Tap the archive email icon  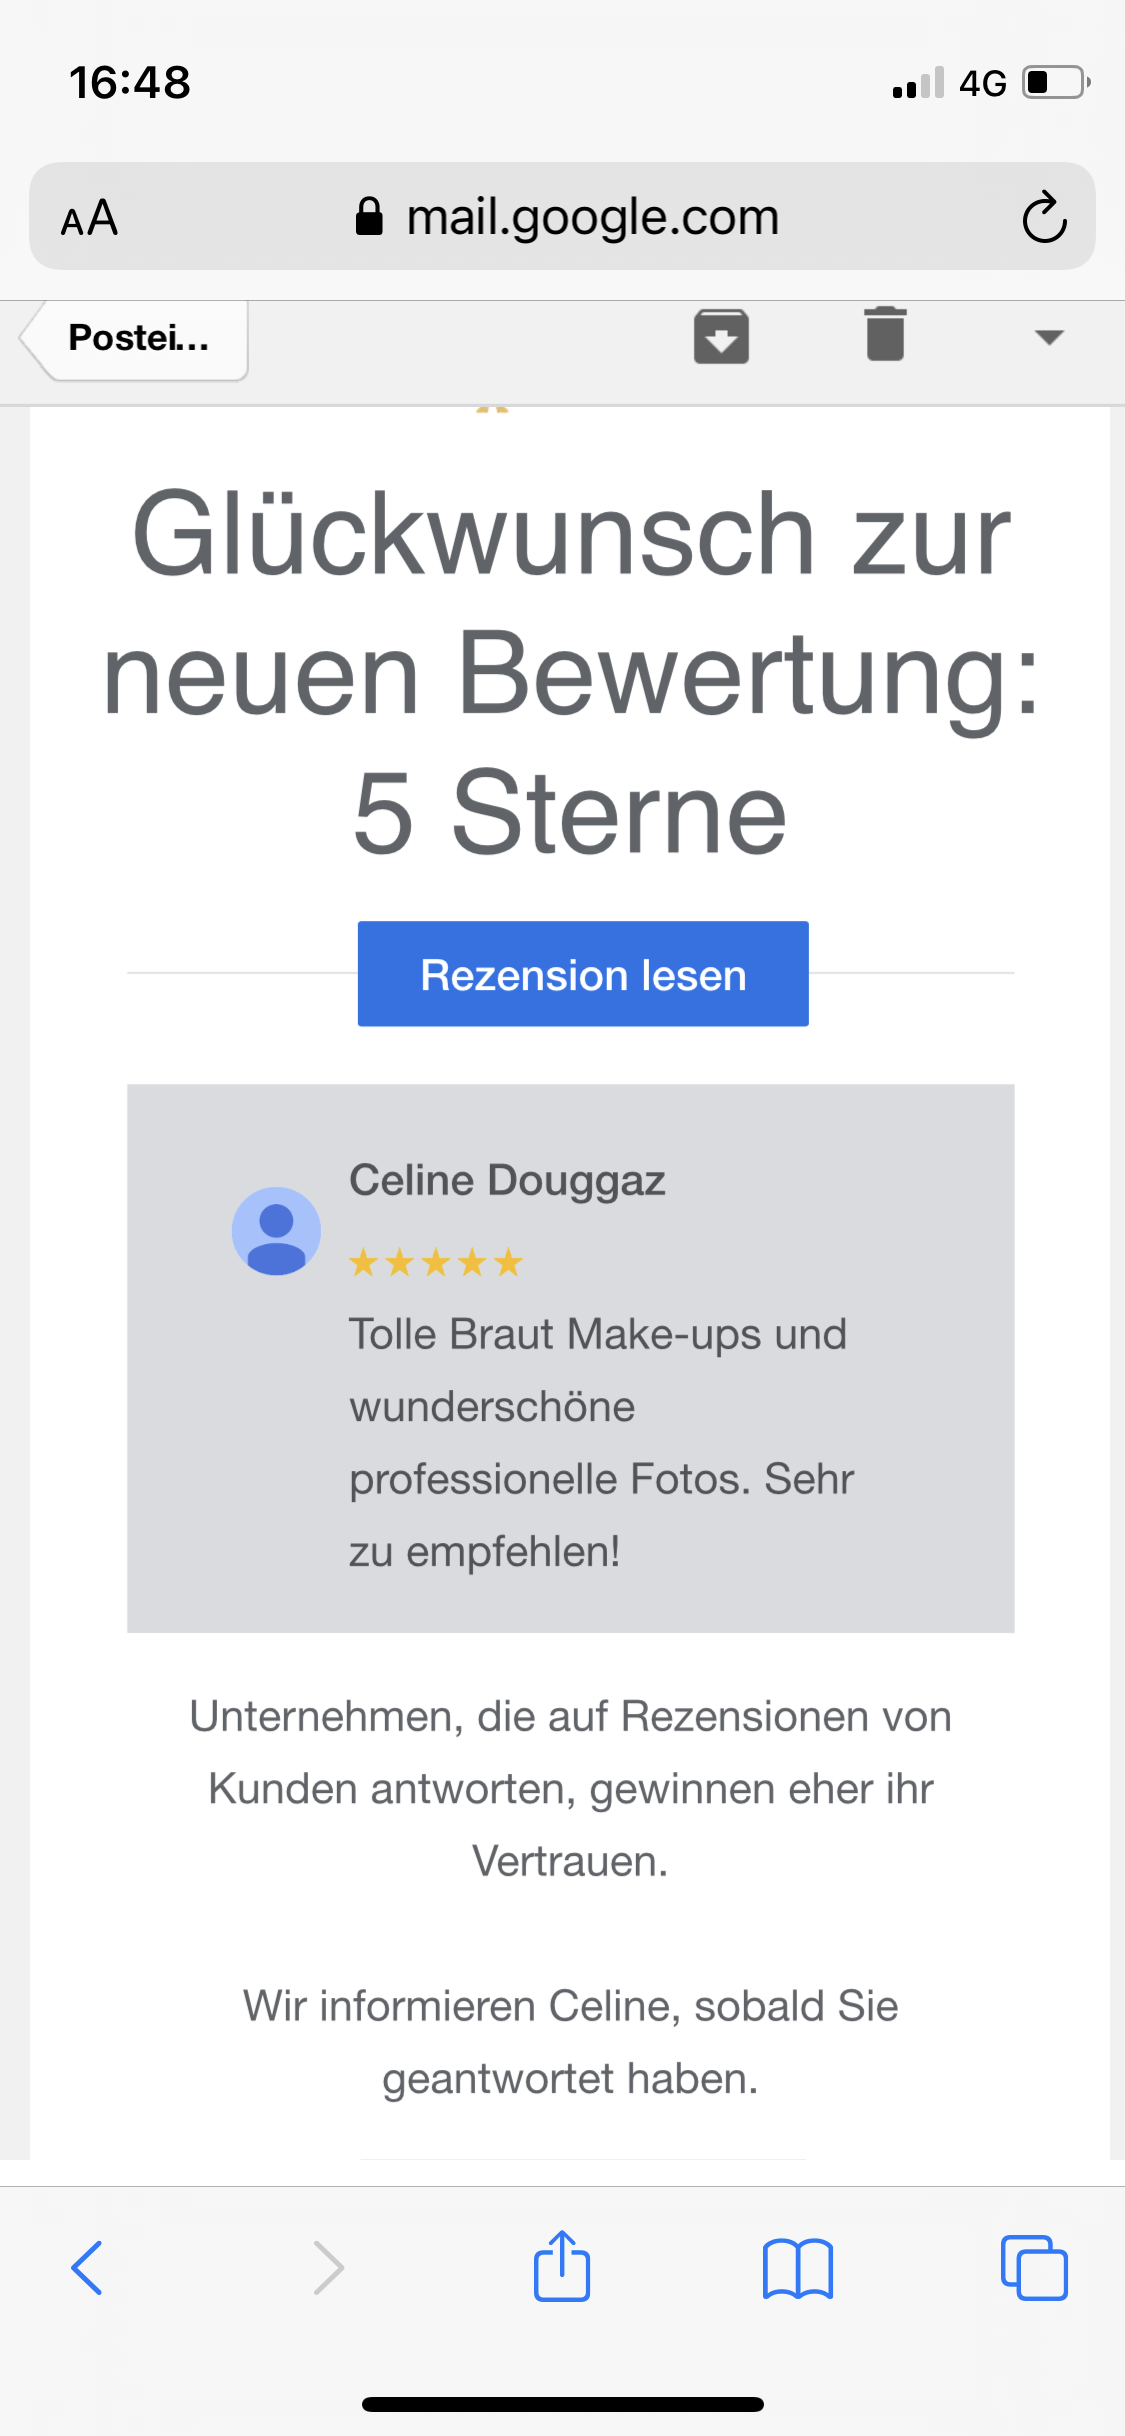(x=721, y=337)
